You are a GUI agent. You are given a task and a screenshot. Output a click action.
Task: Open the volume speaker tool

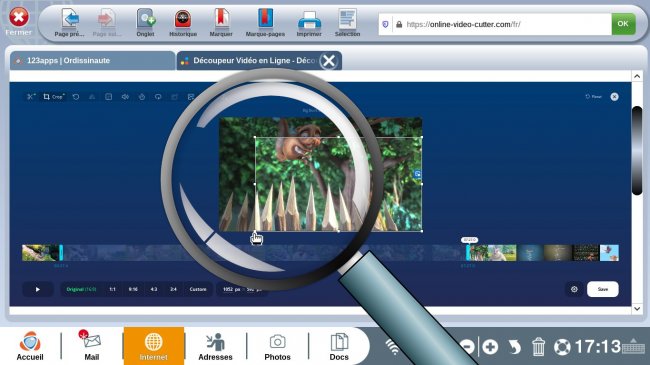(125, 97)
